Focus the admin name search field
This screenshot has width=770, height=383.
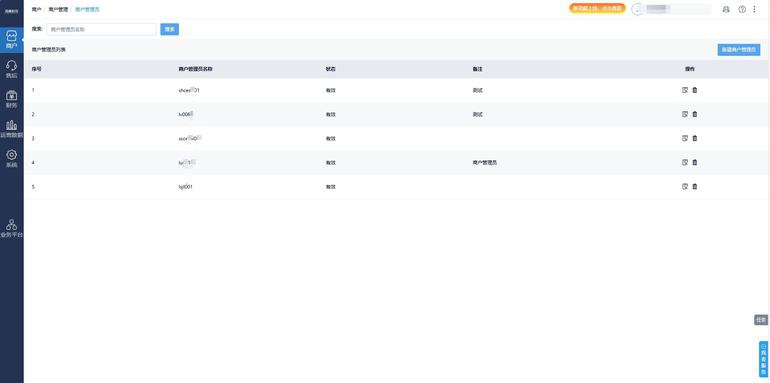(x=101, y=29)
